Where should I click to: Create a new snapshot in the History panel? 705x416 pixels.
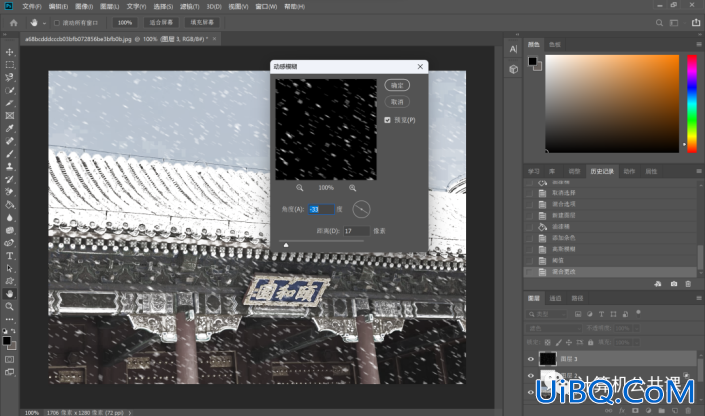(x=674, y=284)
